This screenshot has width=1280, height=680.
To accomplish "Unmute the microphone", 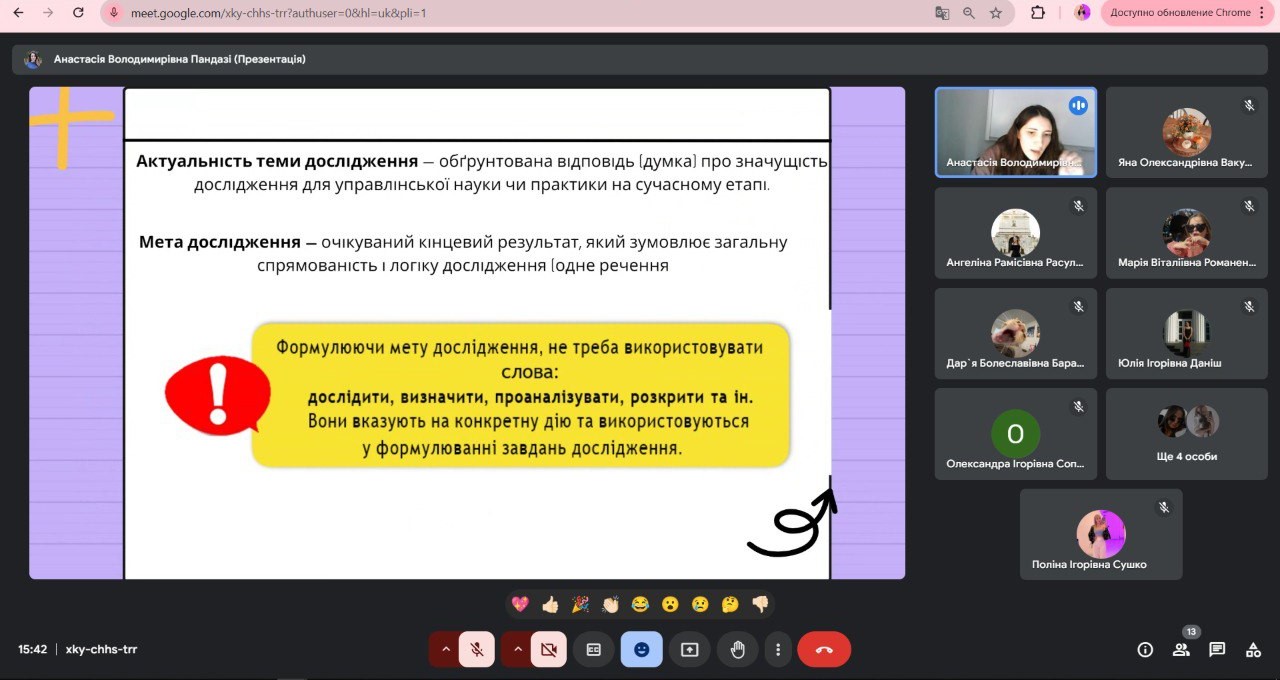I will coord(477,650).
